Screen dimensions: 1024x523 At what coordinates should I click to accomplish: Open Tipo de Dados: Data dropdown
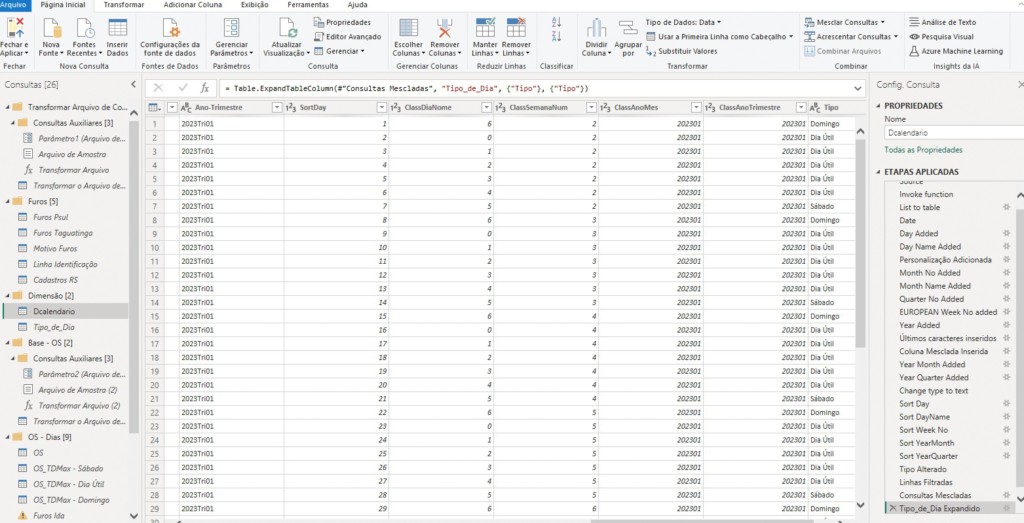683,22
